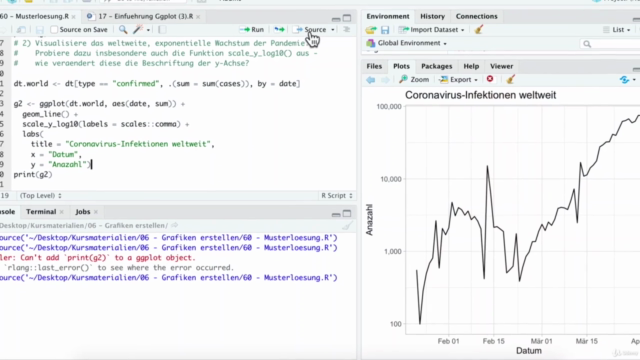Click the Run button
This screenshot has width=640, height=360.
pyautogui.click(x=252, y=29)
